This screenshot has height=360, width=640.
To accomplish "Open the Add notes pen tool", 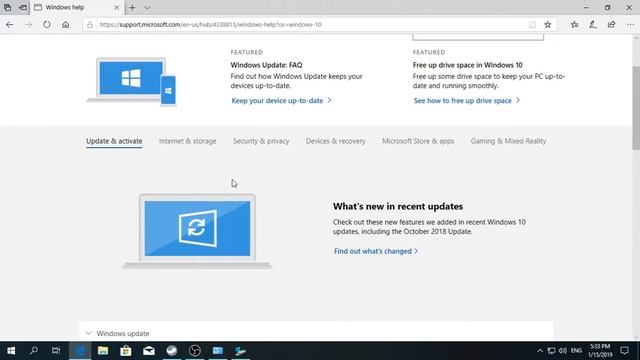I will 593,24.
